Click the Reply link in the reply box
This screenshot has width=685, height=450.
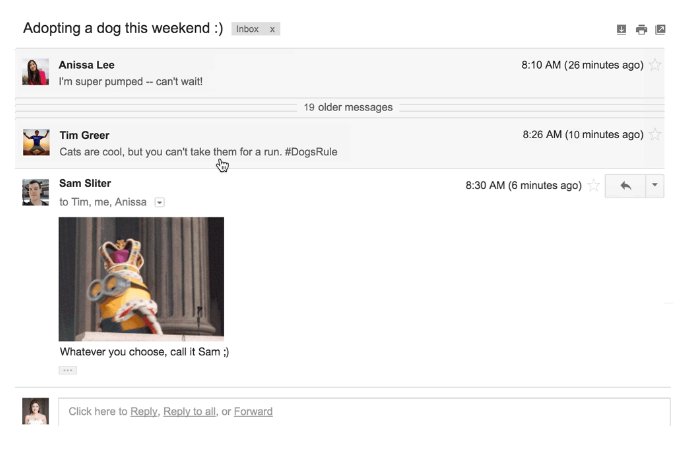point(144,412)
